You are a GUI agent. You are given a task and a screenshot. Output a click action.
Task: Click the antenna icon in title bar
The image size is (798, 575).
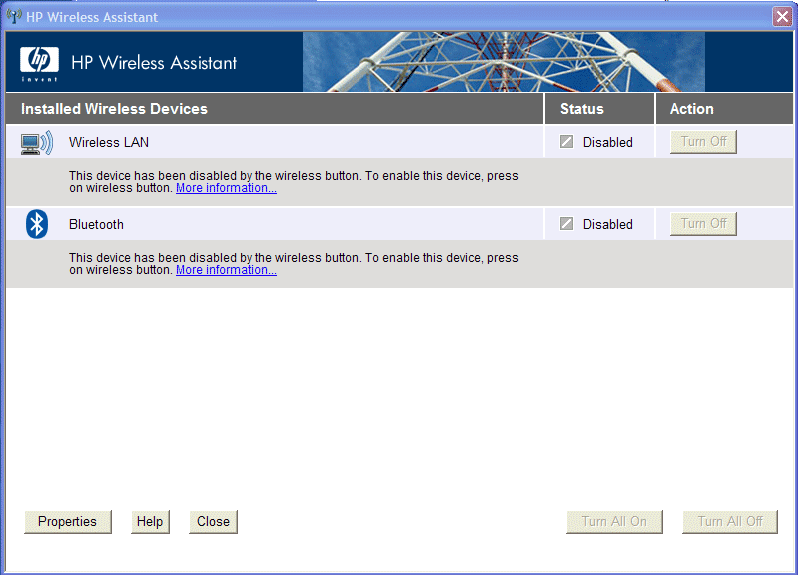point(14,16)
